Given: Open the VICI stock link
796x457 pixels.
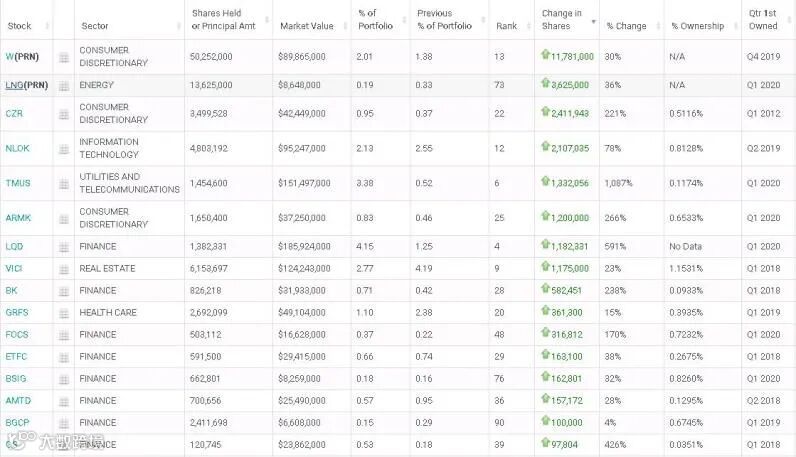Looking at the screenshot, I should pyautogui.click(x=14, y=269).
